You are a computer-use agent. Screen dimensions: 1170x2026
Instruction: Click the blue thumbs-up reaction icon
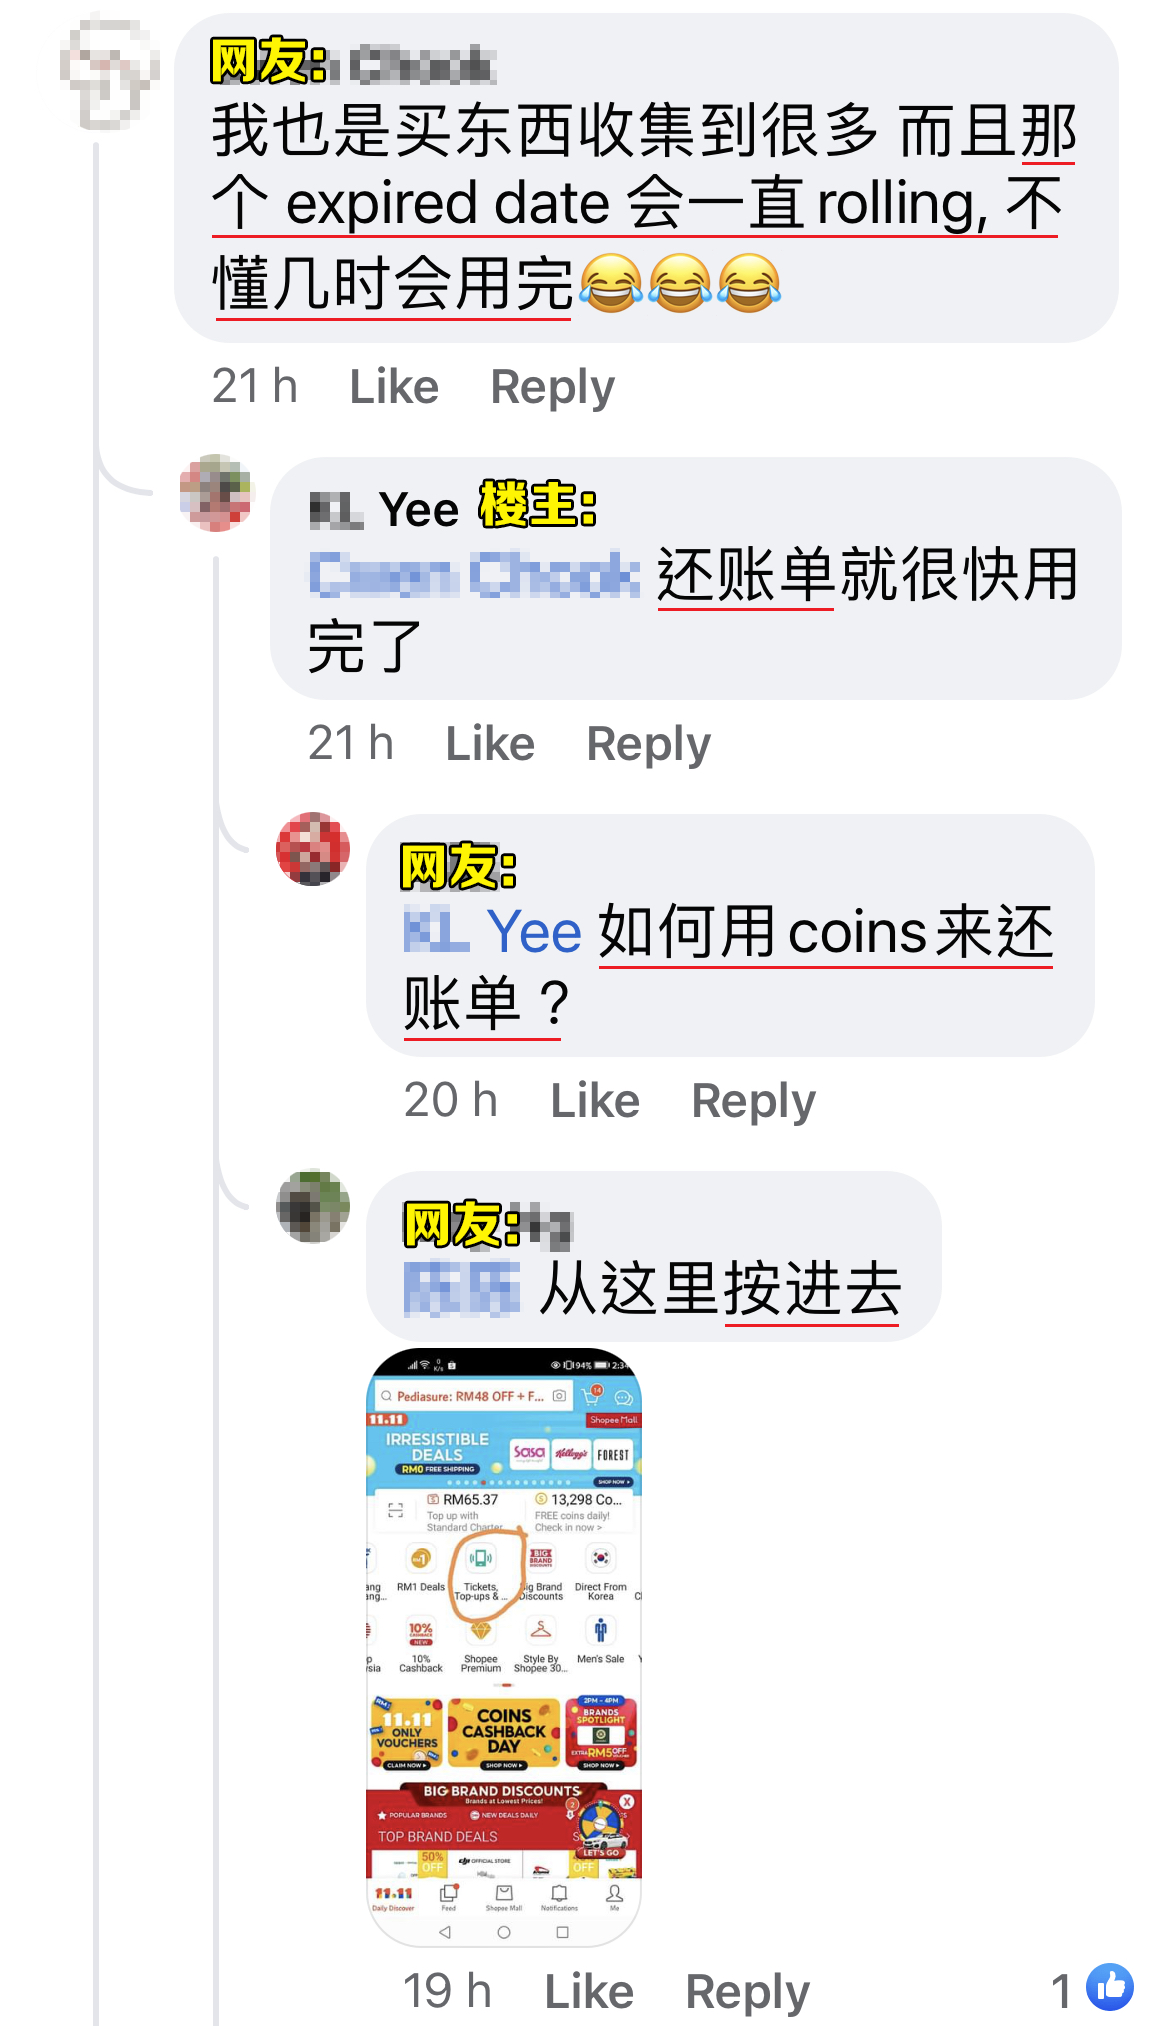pyautogui.click(x=1110, y=1987)
